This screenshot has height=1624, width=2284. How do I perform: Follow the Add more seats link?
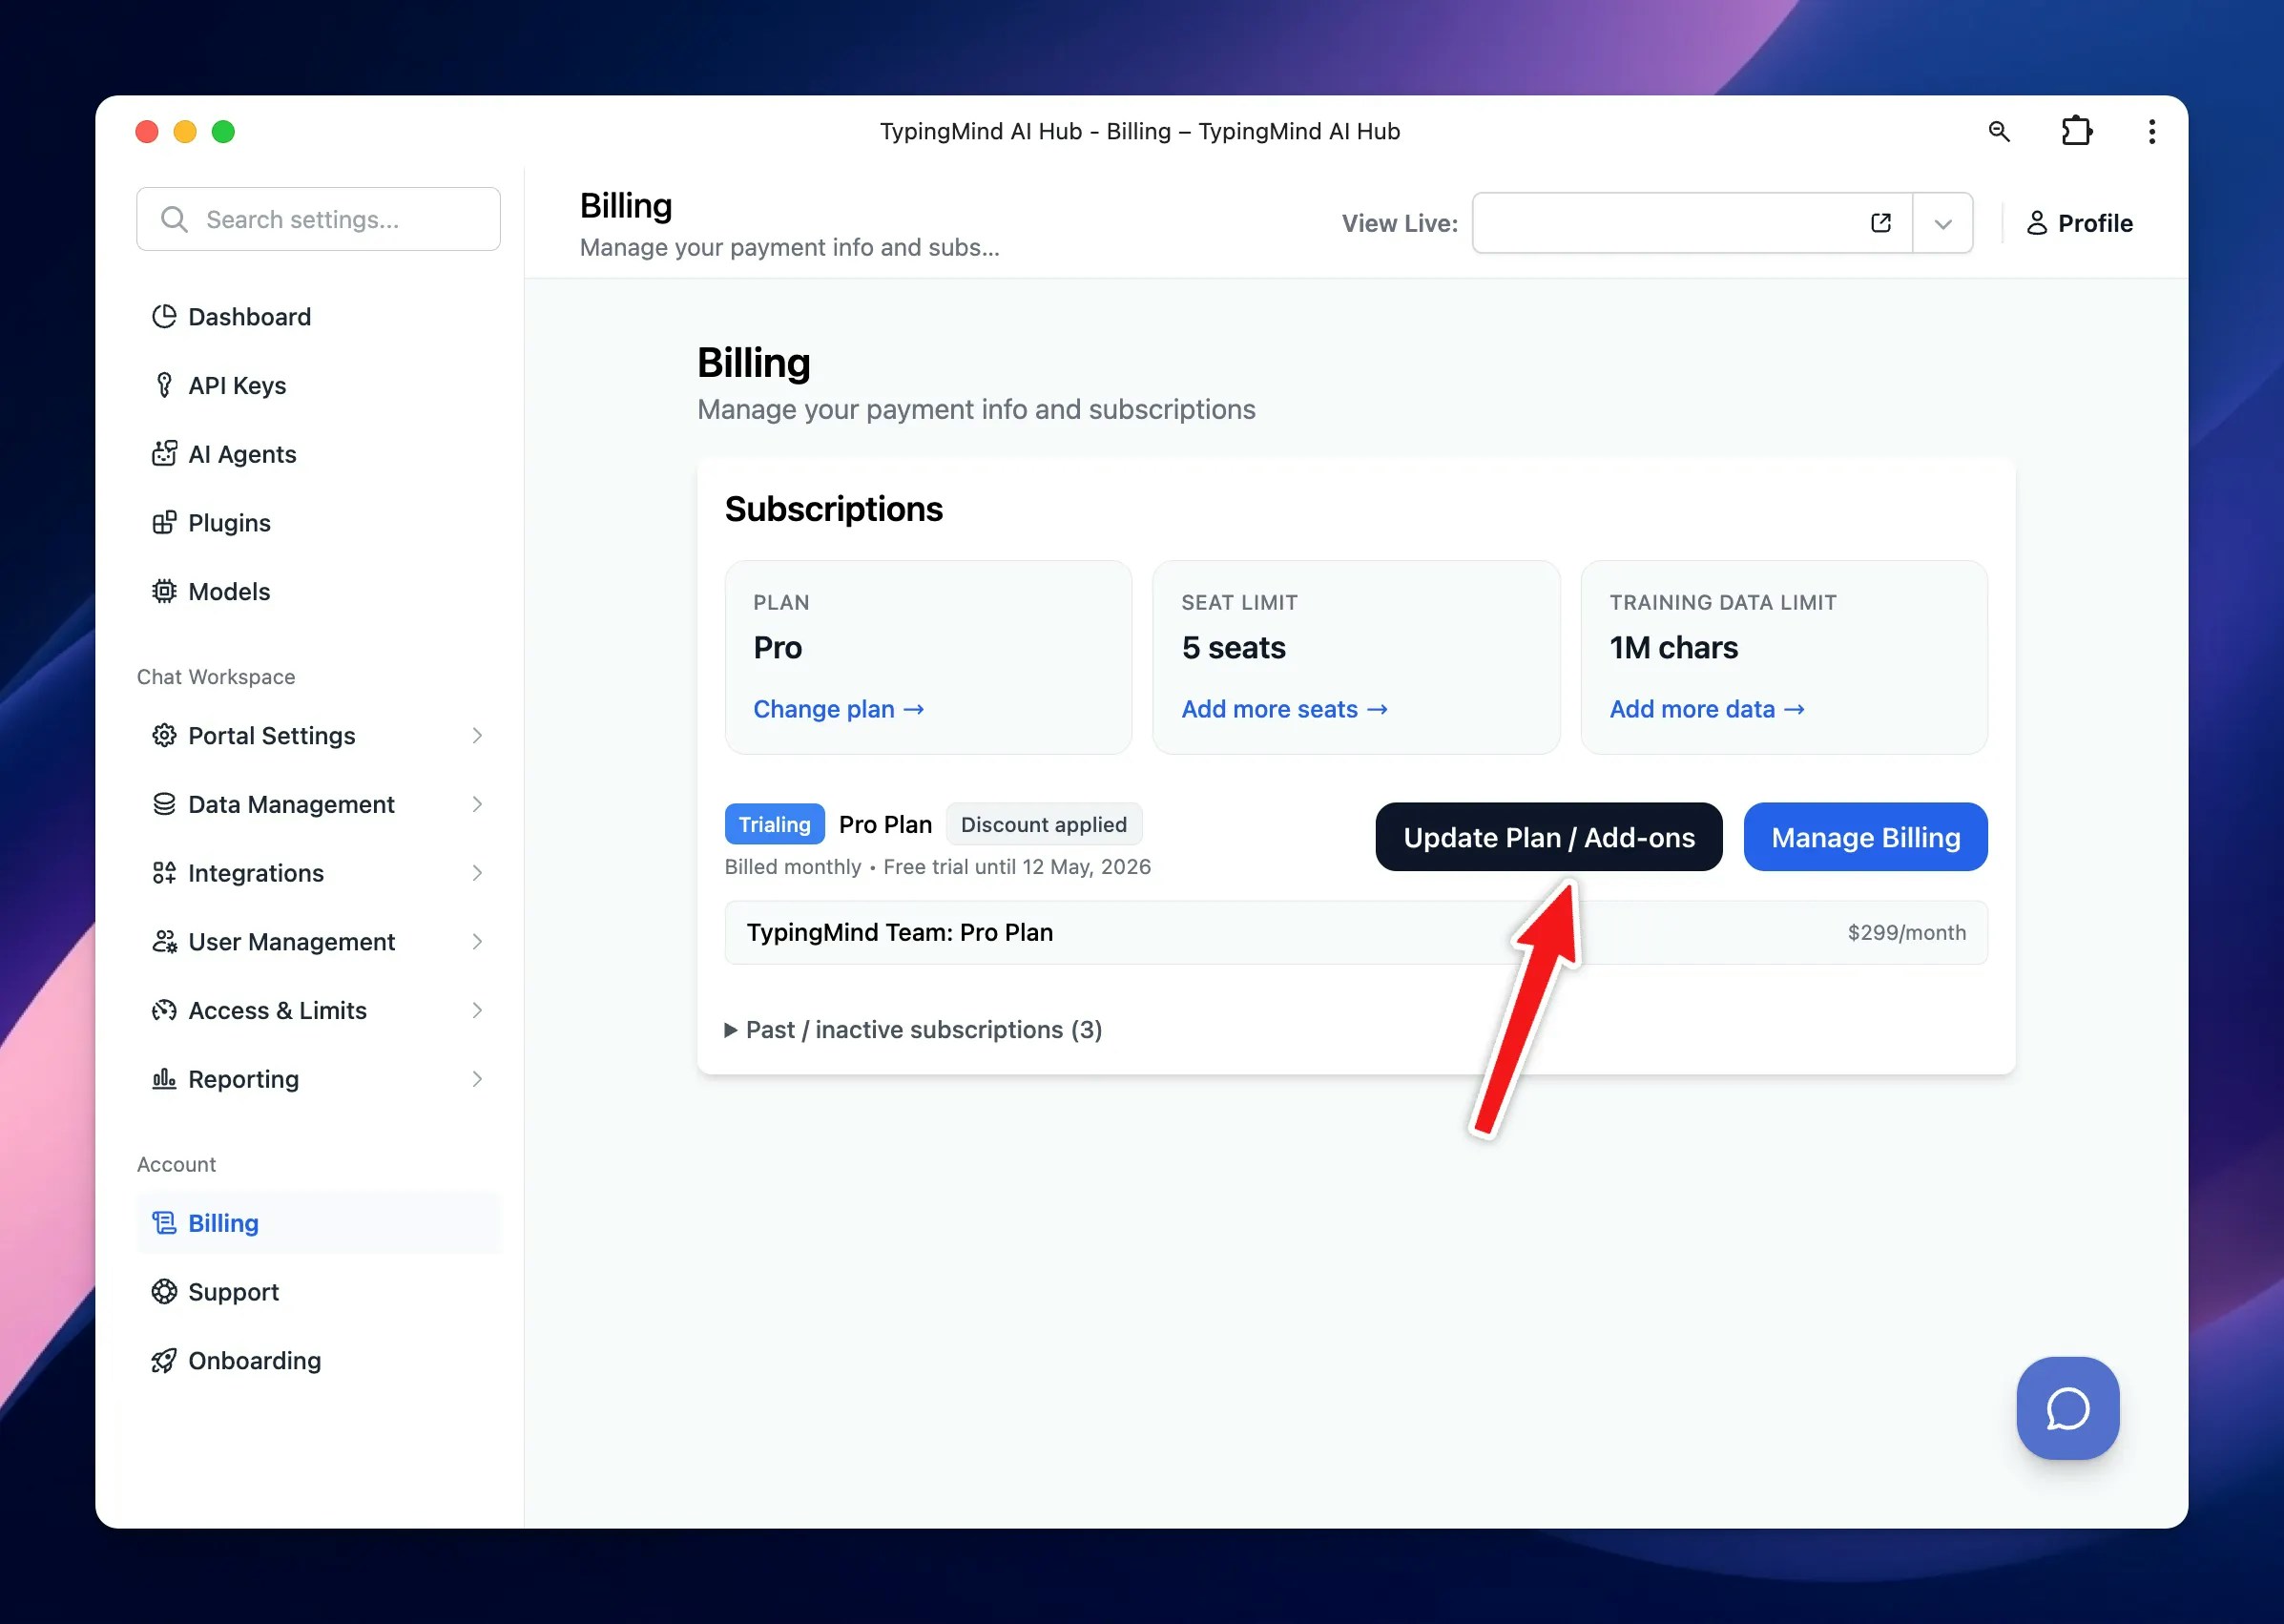click(1284, 709)
